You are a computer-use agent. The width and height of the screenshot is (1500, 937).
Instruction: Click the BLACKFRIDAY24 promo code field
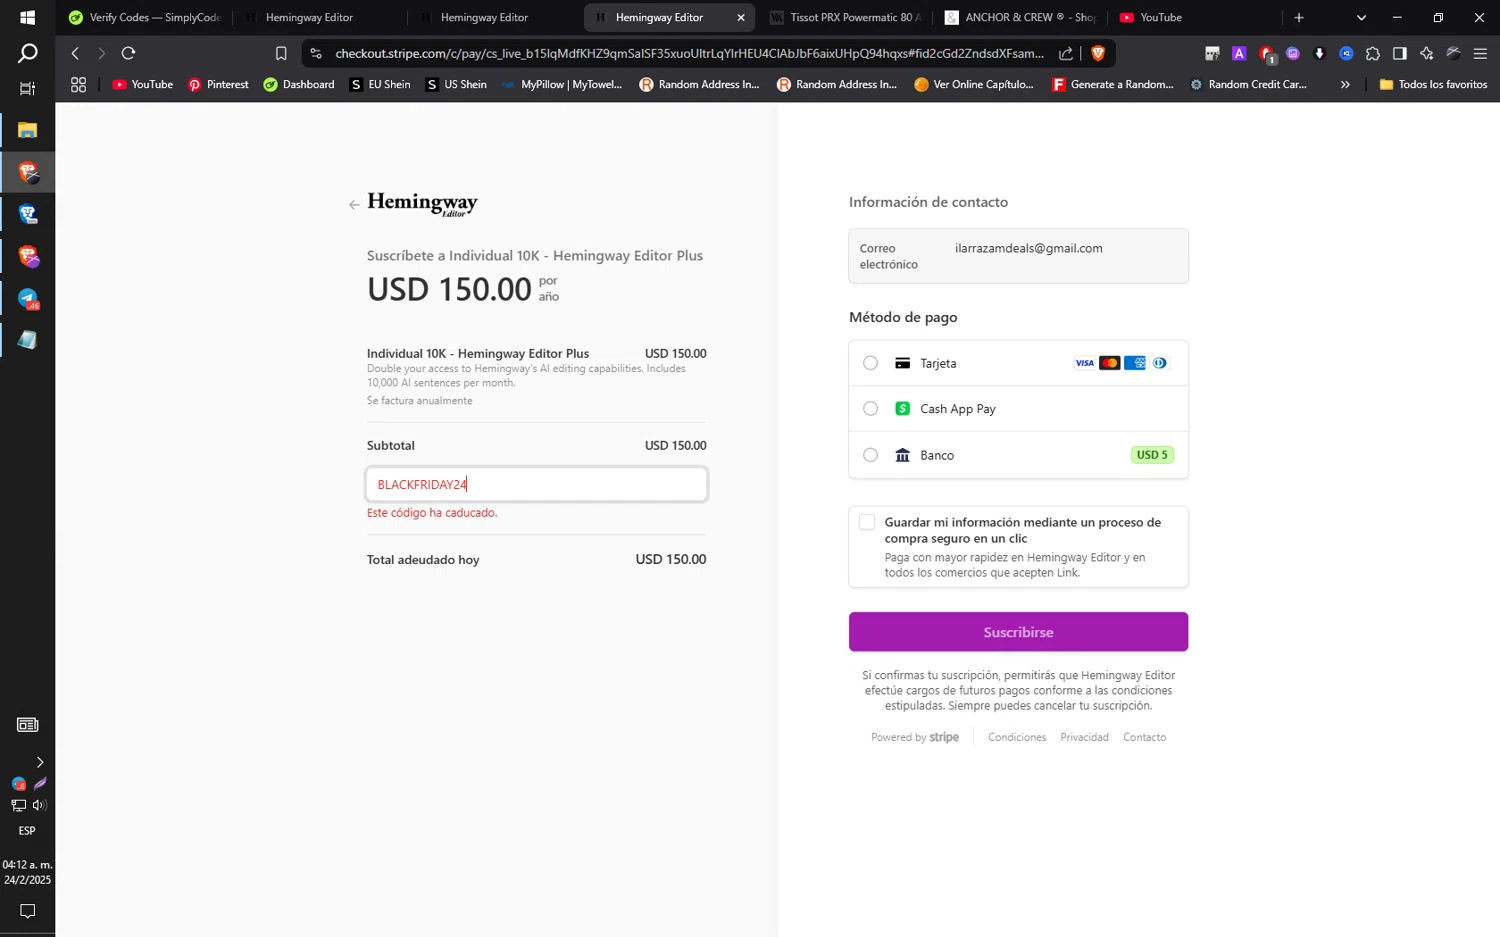(536, 484)
